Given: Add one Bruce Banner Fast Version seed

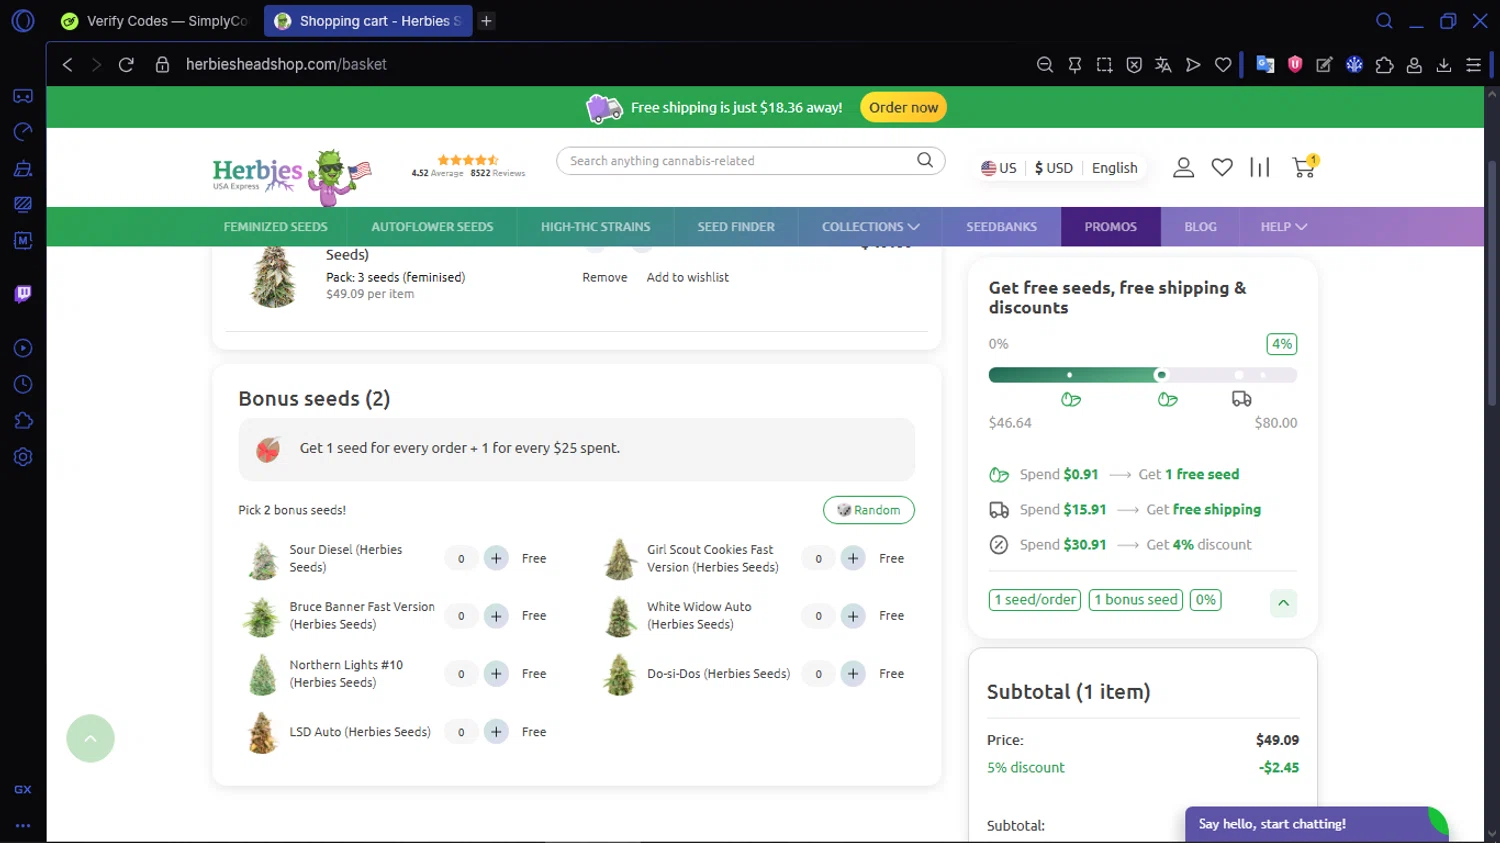Looking at the screenshot, I should coord(496,616).
